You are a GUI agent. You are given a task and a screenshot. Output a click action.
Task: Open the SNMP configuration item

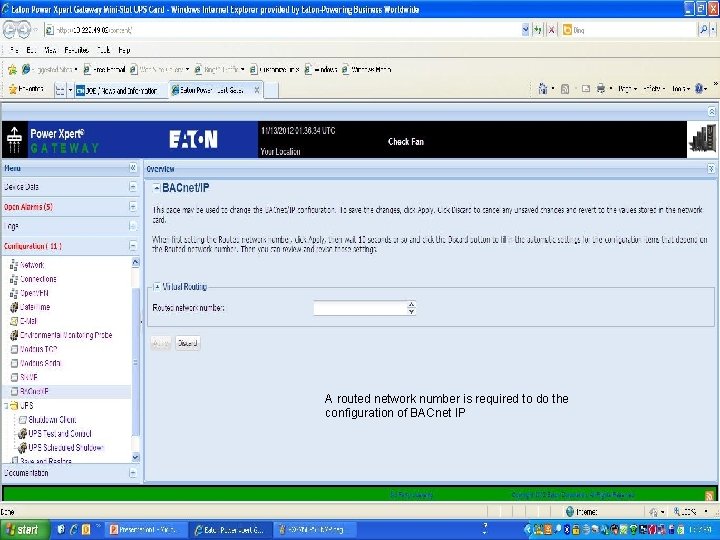pyautogui.click(x=28, y=377)
